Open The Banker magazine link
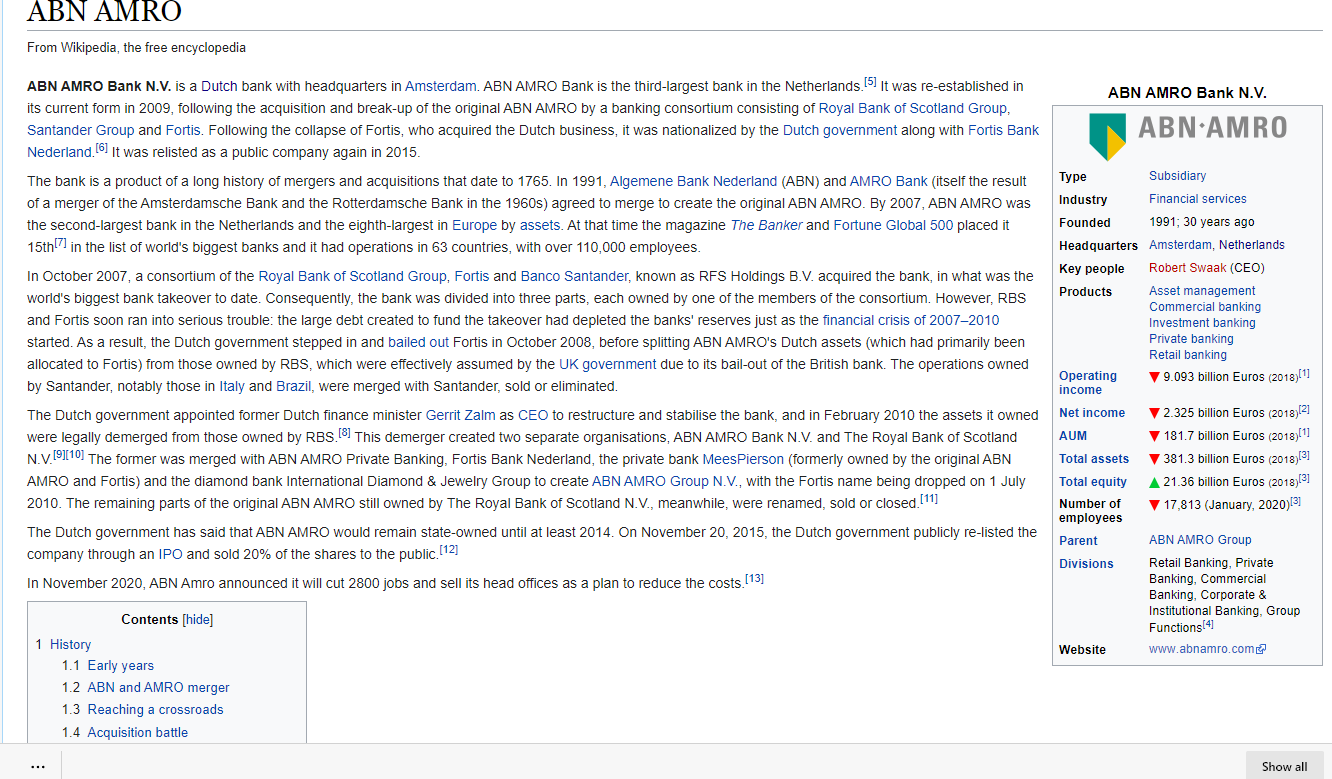This screenshot has height=779, width=1332. tap(766, 225)
